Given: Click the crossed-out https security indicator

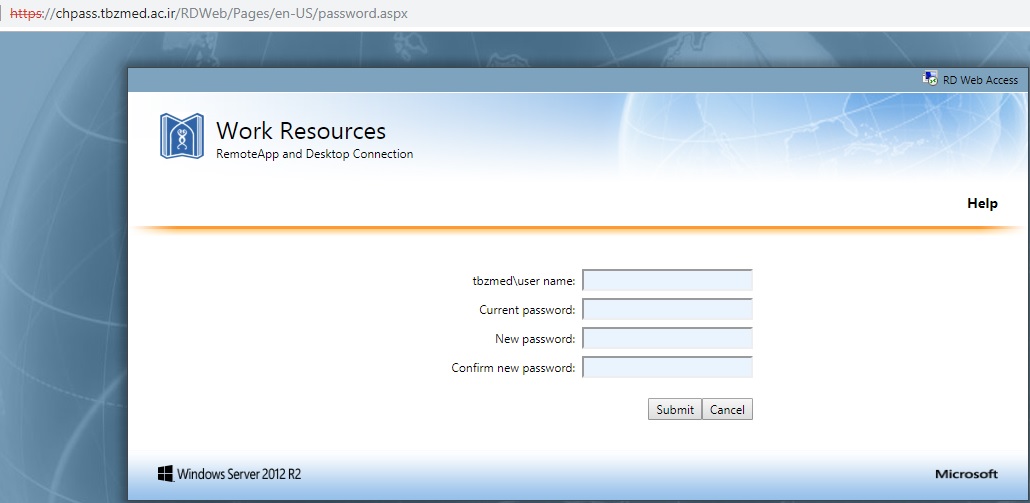Looking at the screenshot, I should click(29, 15).
